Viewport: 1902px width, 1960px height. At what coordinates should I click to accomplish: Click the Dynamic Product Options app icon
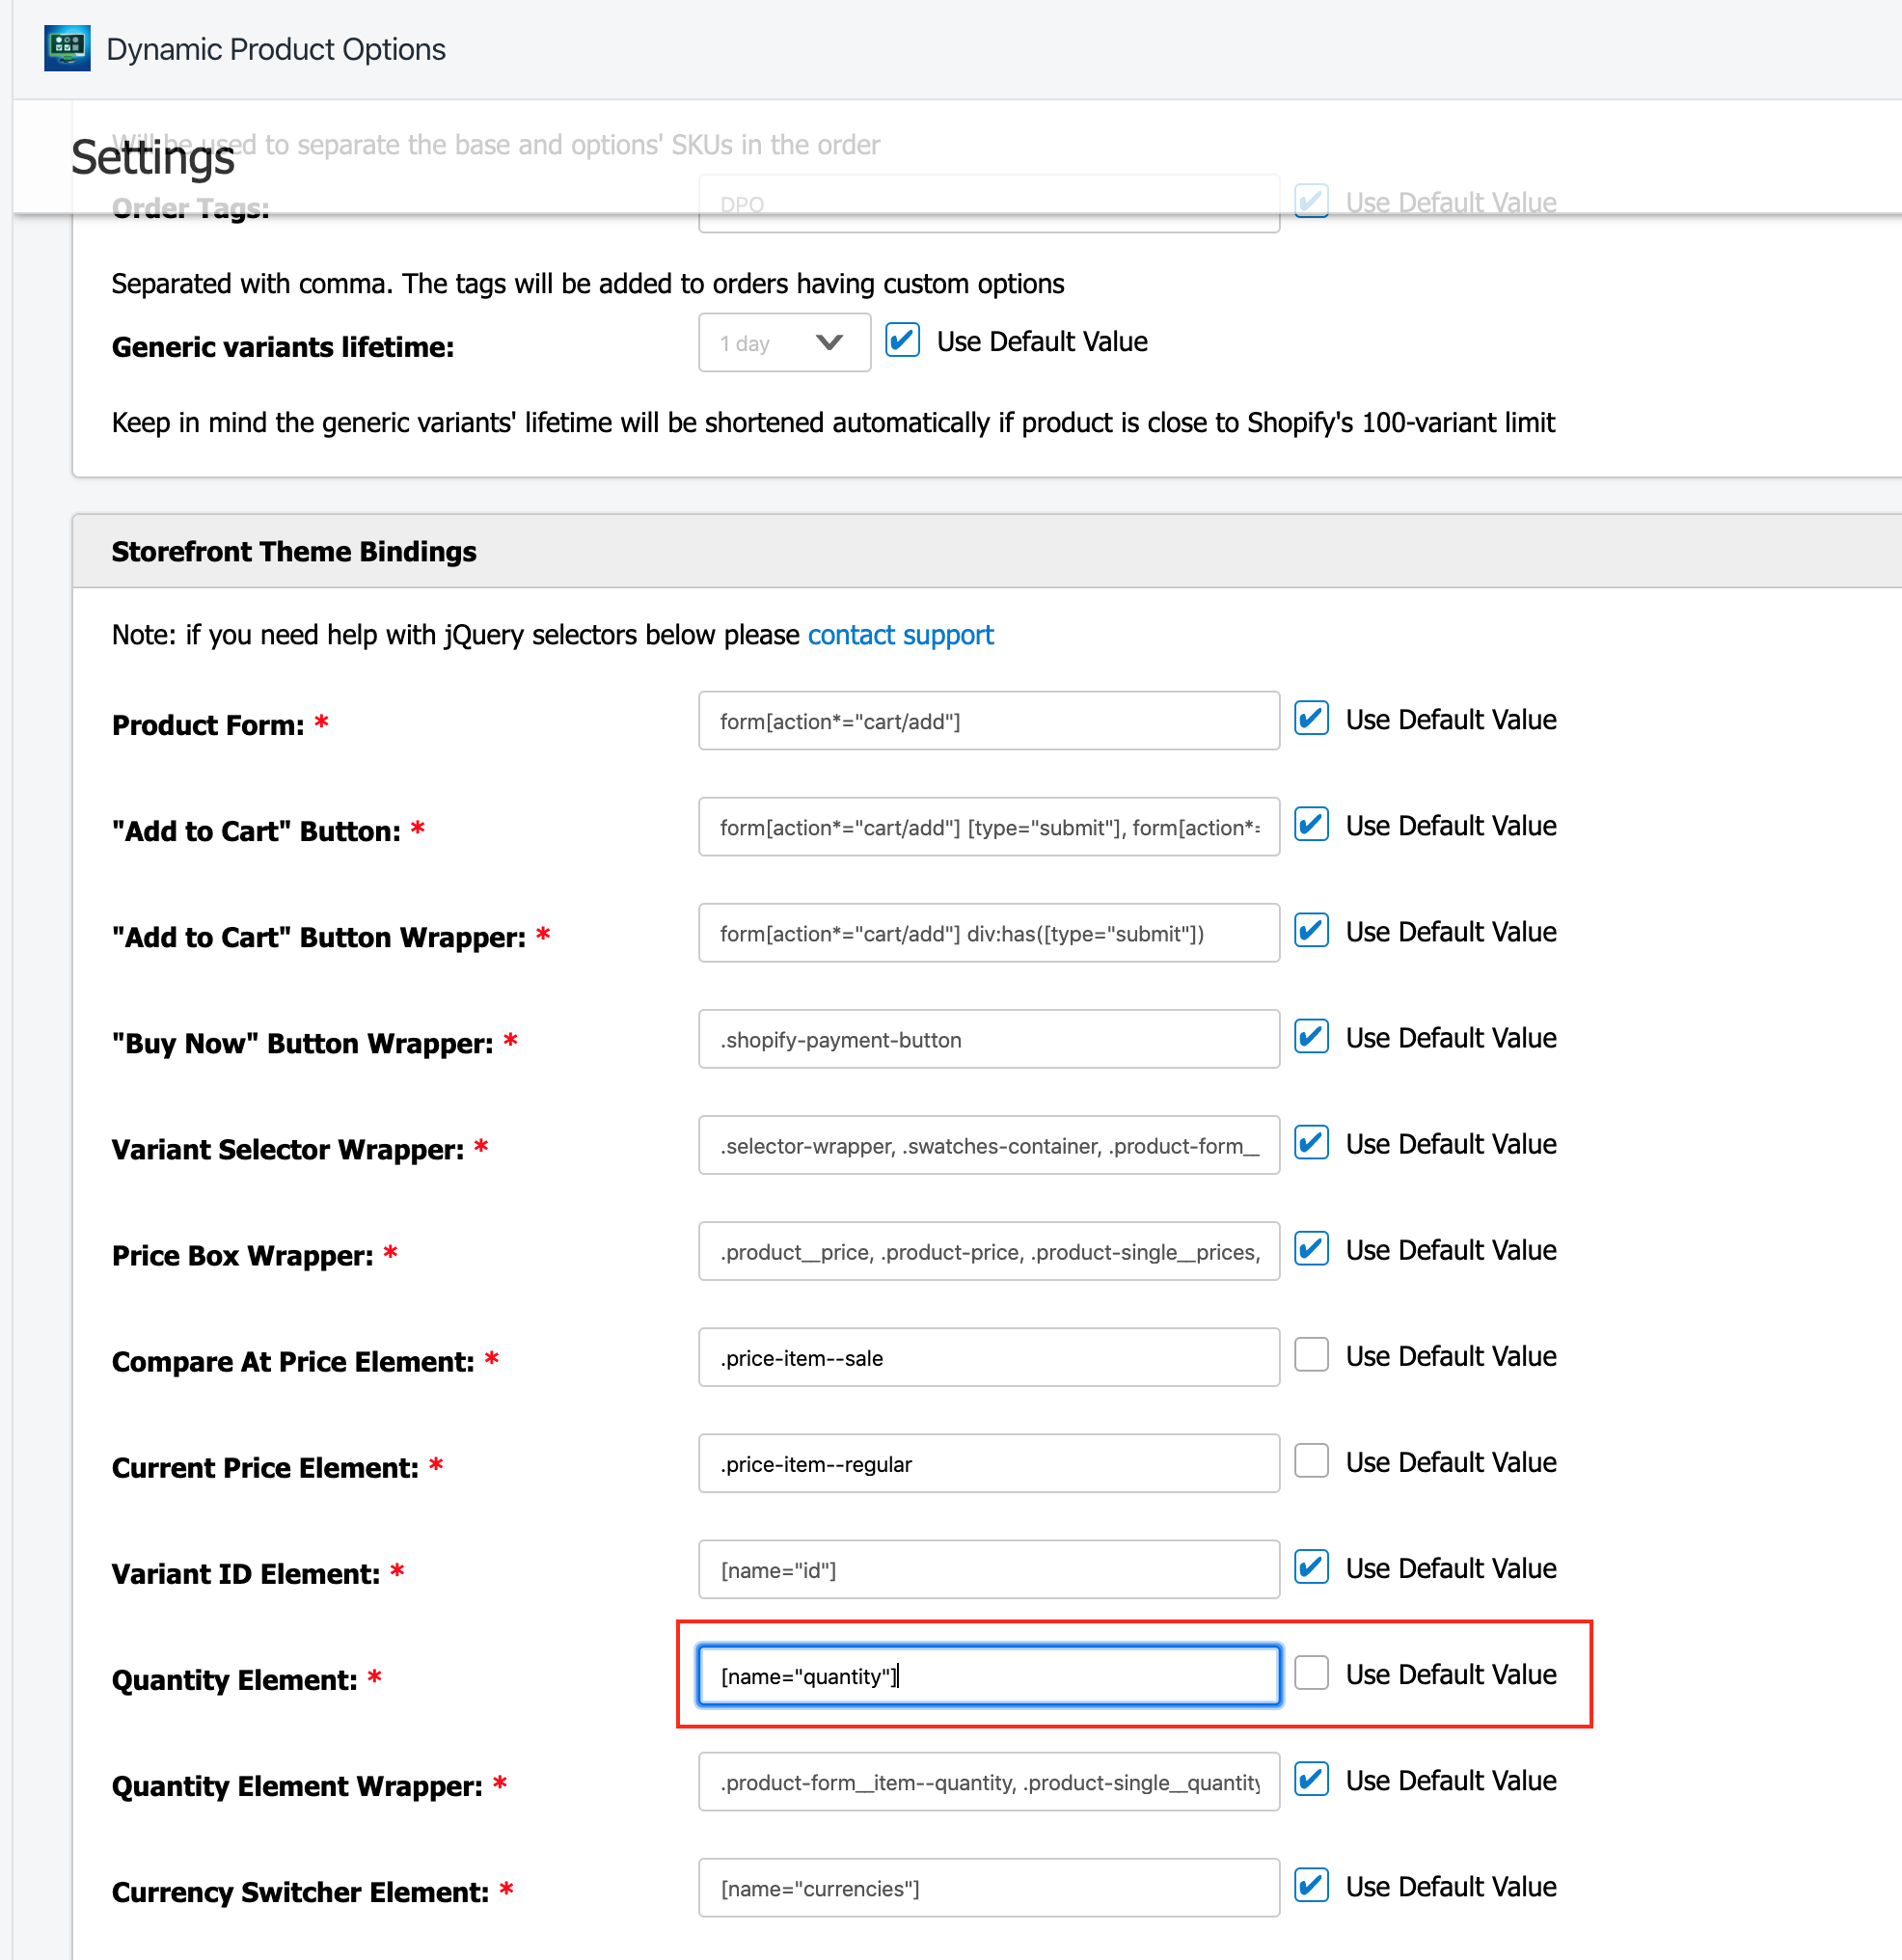coord(67,48)
